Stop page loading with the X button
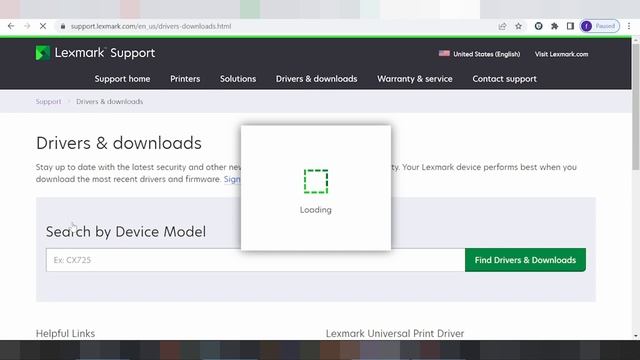Screen dimensions: 640x360 coord(43,26)
